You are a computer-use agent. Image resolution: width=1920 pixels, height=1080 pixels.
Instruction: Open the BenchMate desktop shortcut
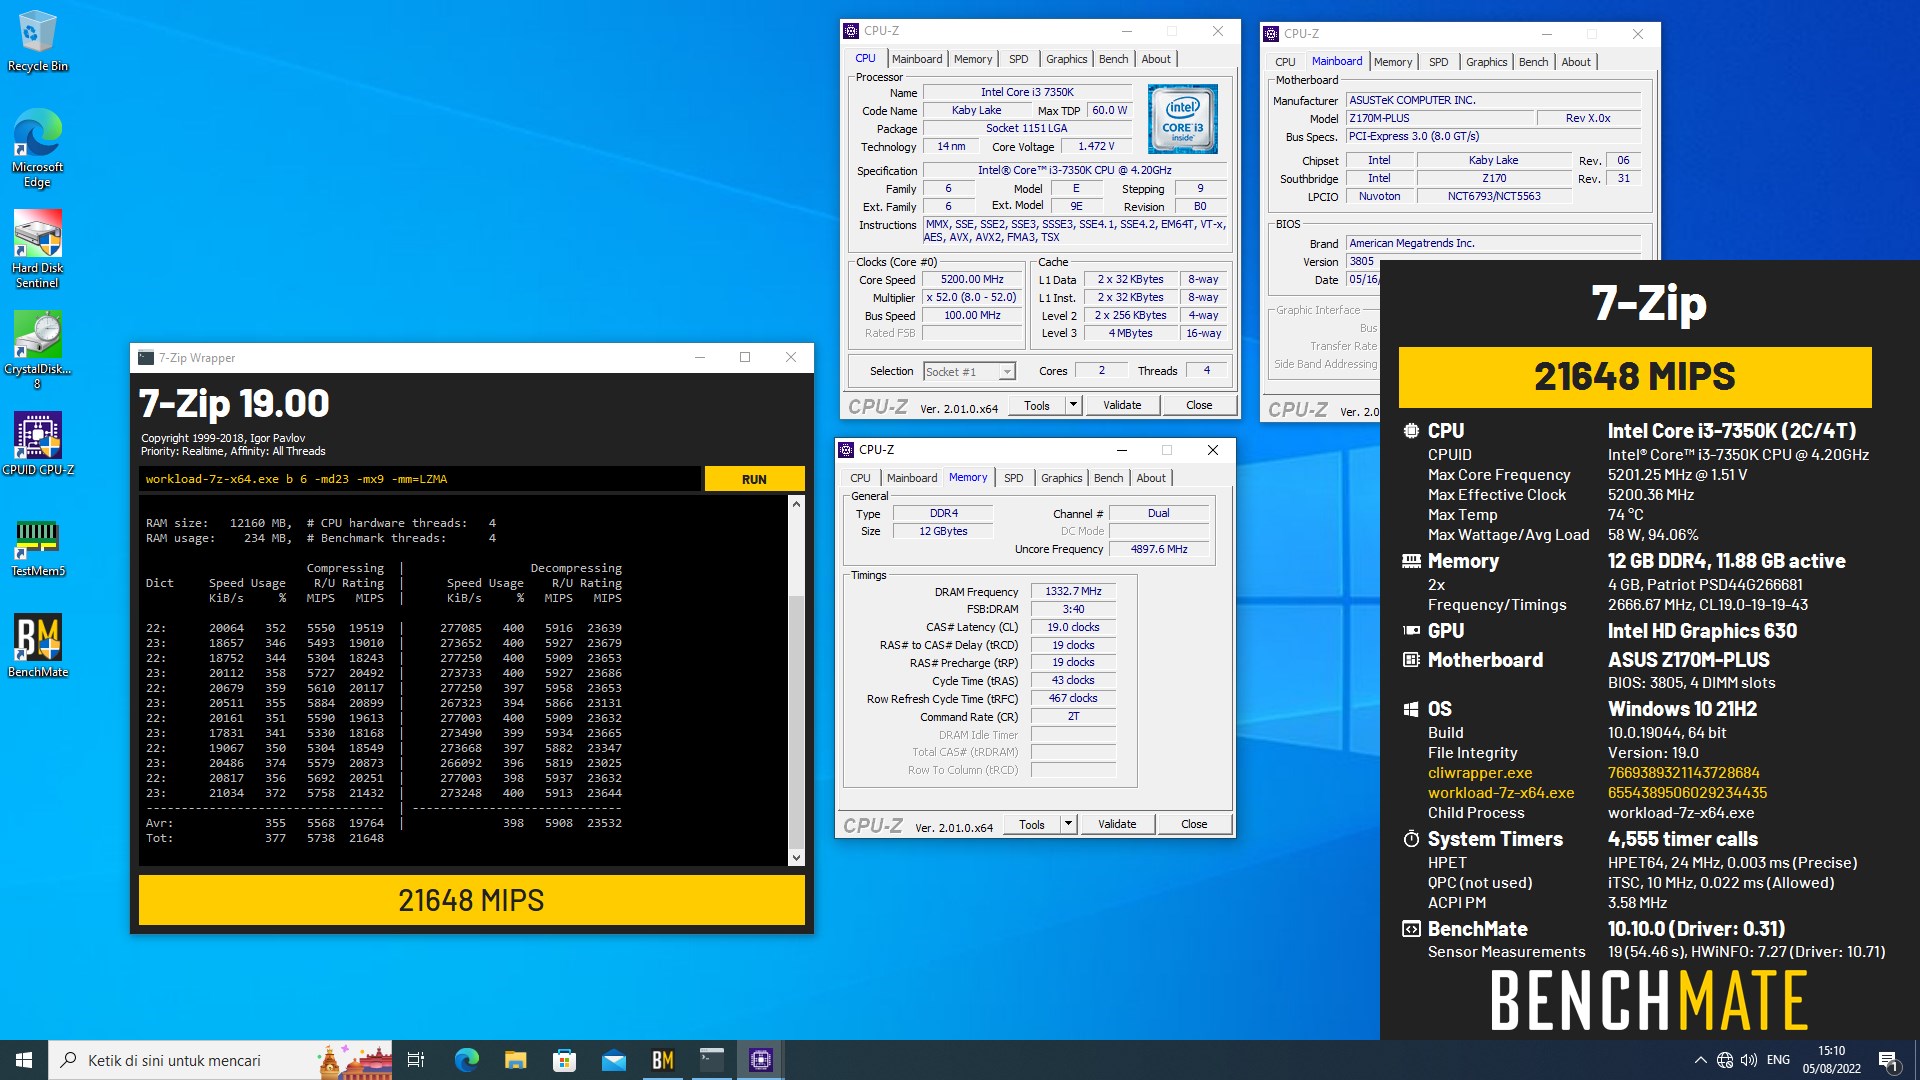coord(37,646)
